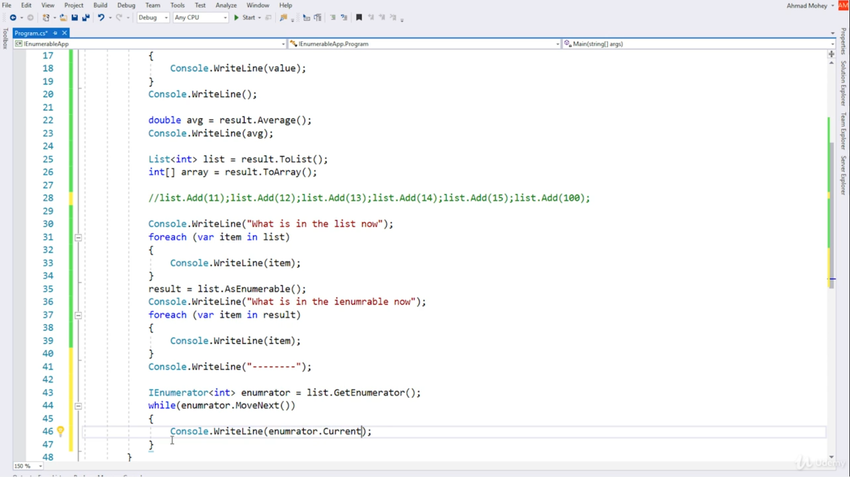850x477 pixels.
Task: Collapse the foreach block at line 31
Action: 78,237
